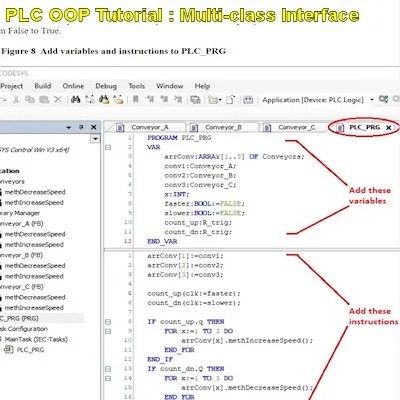Click the PLC_PRG icon under MainTask
This screenshot has width=400, height=400.
9,350
